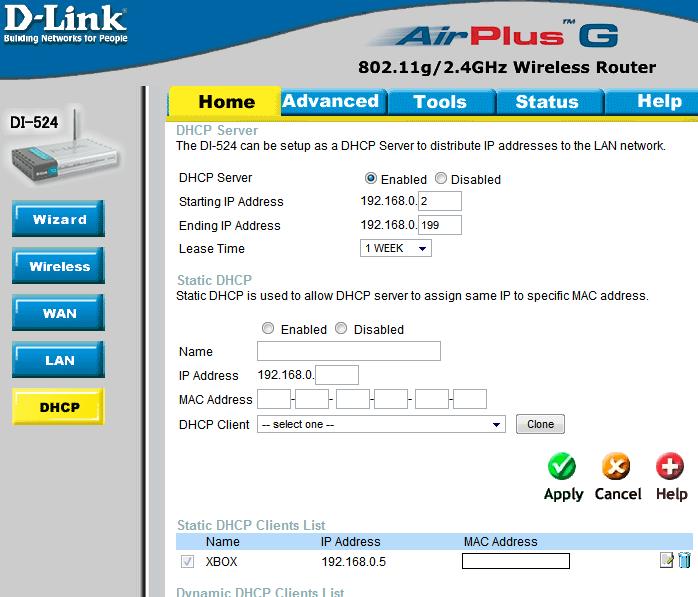Viewport: 698px width, 597px height.
Task: Click the green Apply checkmark icon
Action: [563, 466]
